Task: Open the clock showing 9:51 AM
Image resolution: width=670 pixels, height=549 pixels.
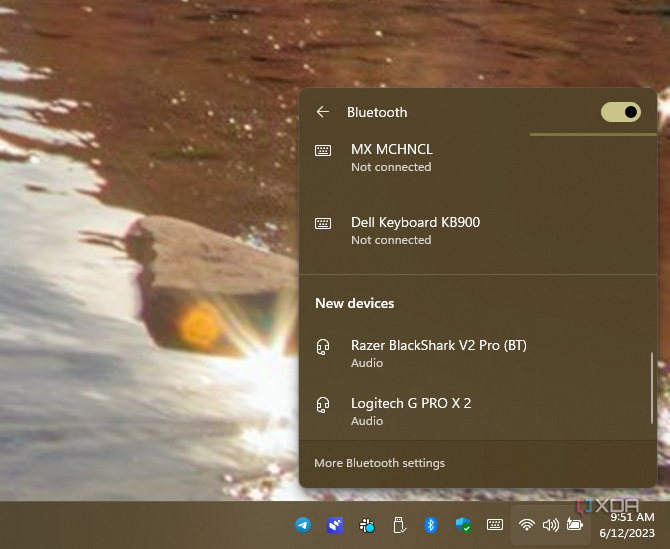Action: [x=632, y=525]
